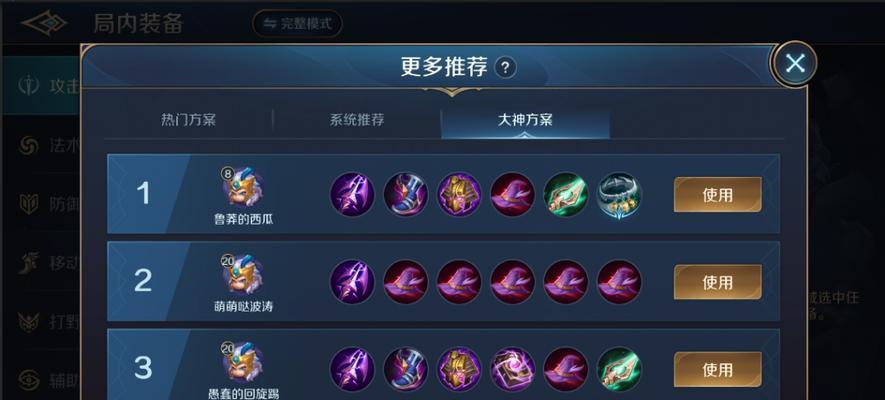The width and height of the screenshot is (885, 400).
Task: Select the boots item in build 1
Action: click(x=406, y=195)
